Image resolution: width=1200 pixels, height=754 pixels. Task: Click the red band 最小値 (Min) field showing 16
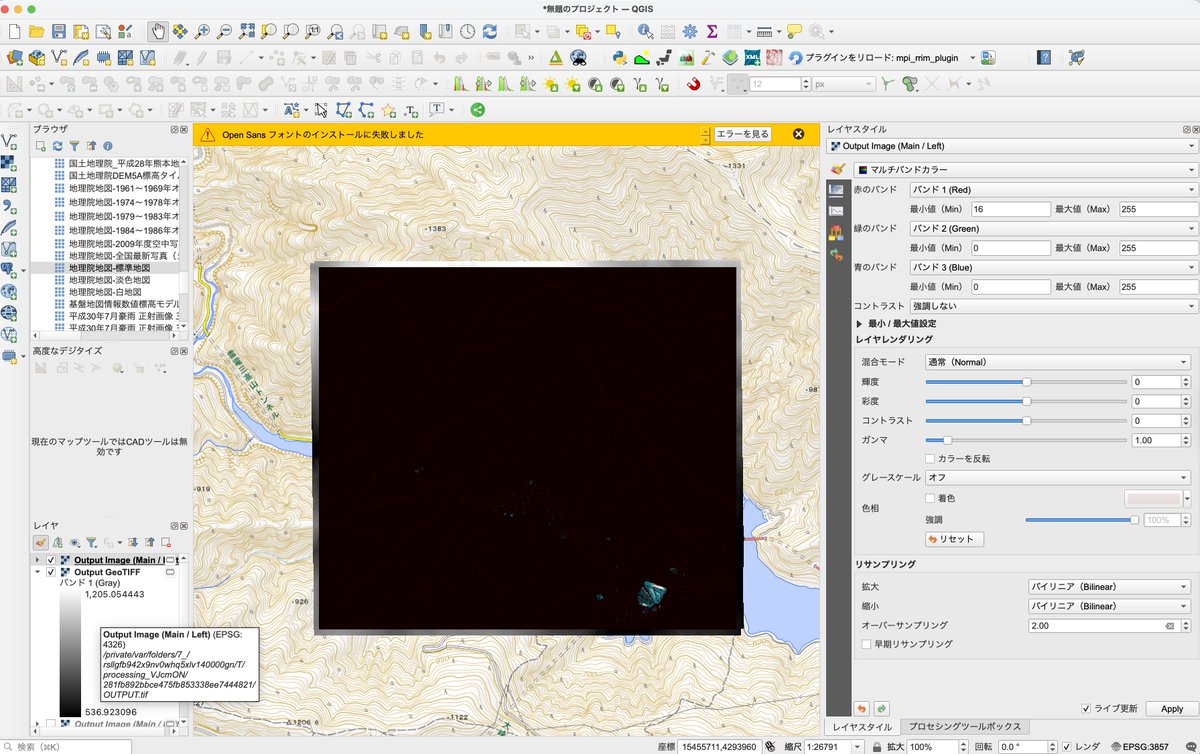1010,209
